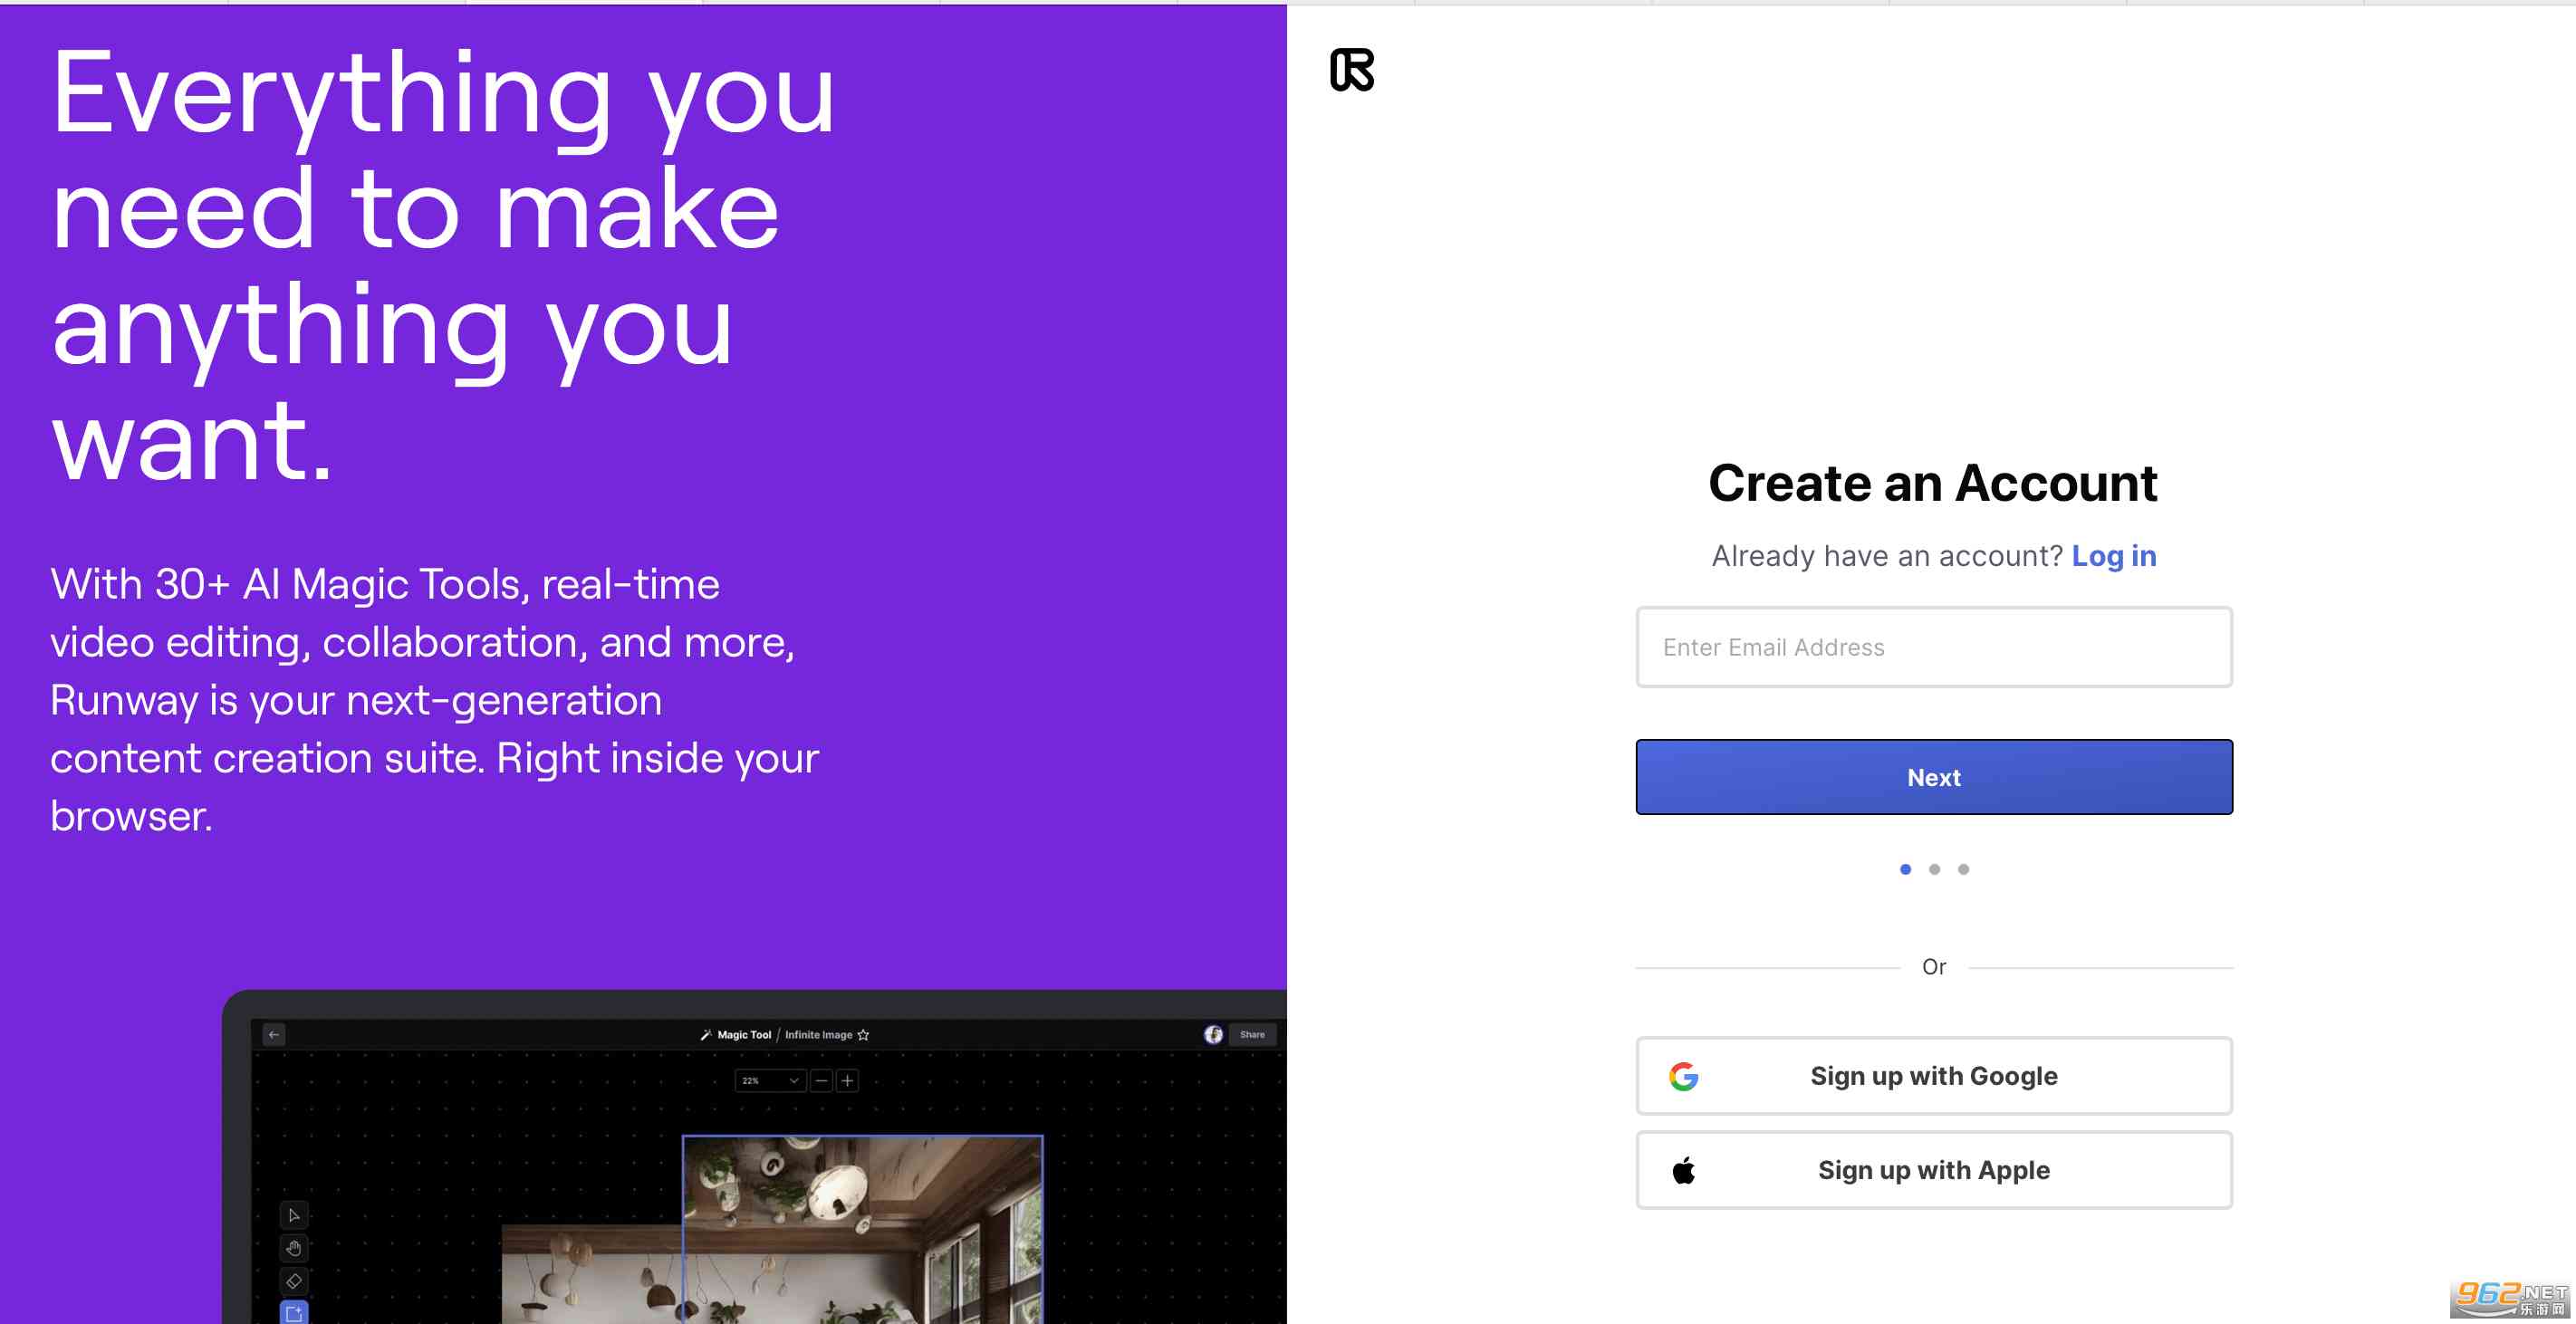Click the Runway logo icon
The height and width of the screenshot is (1324, 2576).
1352,69
